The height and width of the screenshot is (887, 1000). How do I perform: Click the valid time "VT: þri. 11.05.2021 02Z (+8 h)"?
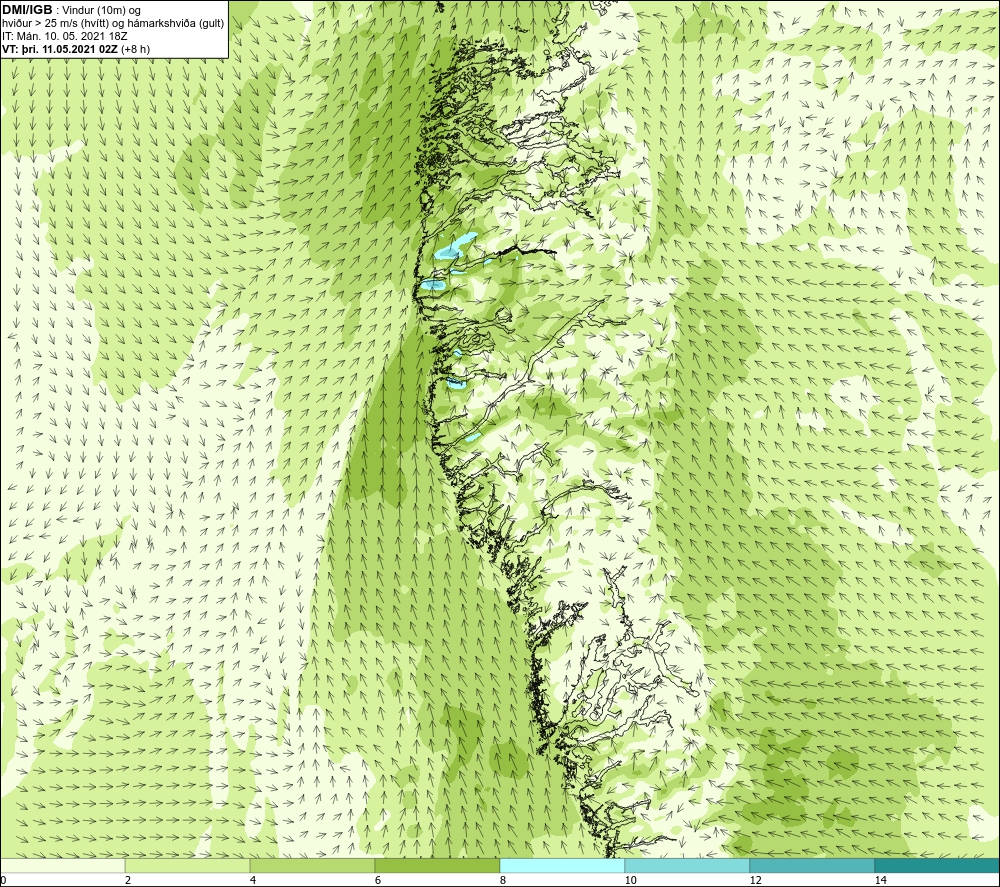[76, 49]
